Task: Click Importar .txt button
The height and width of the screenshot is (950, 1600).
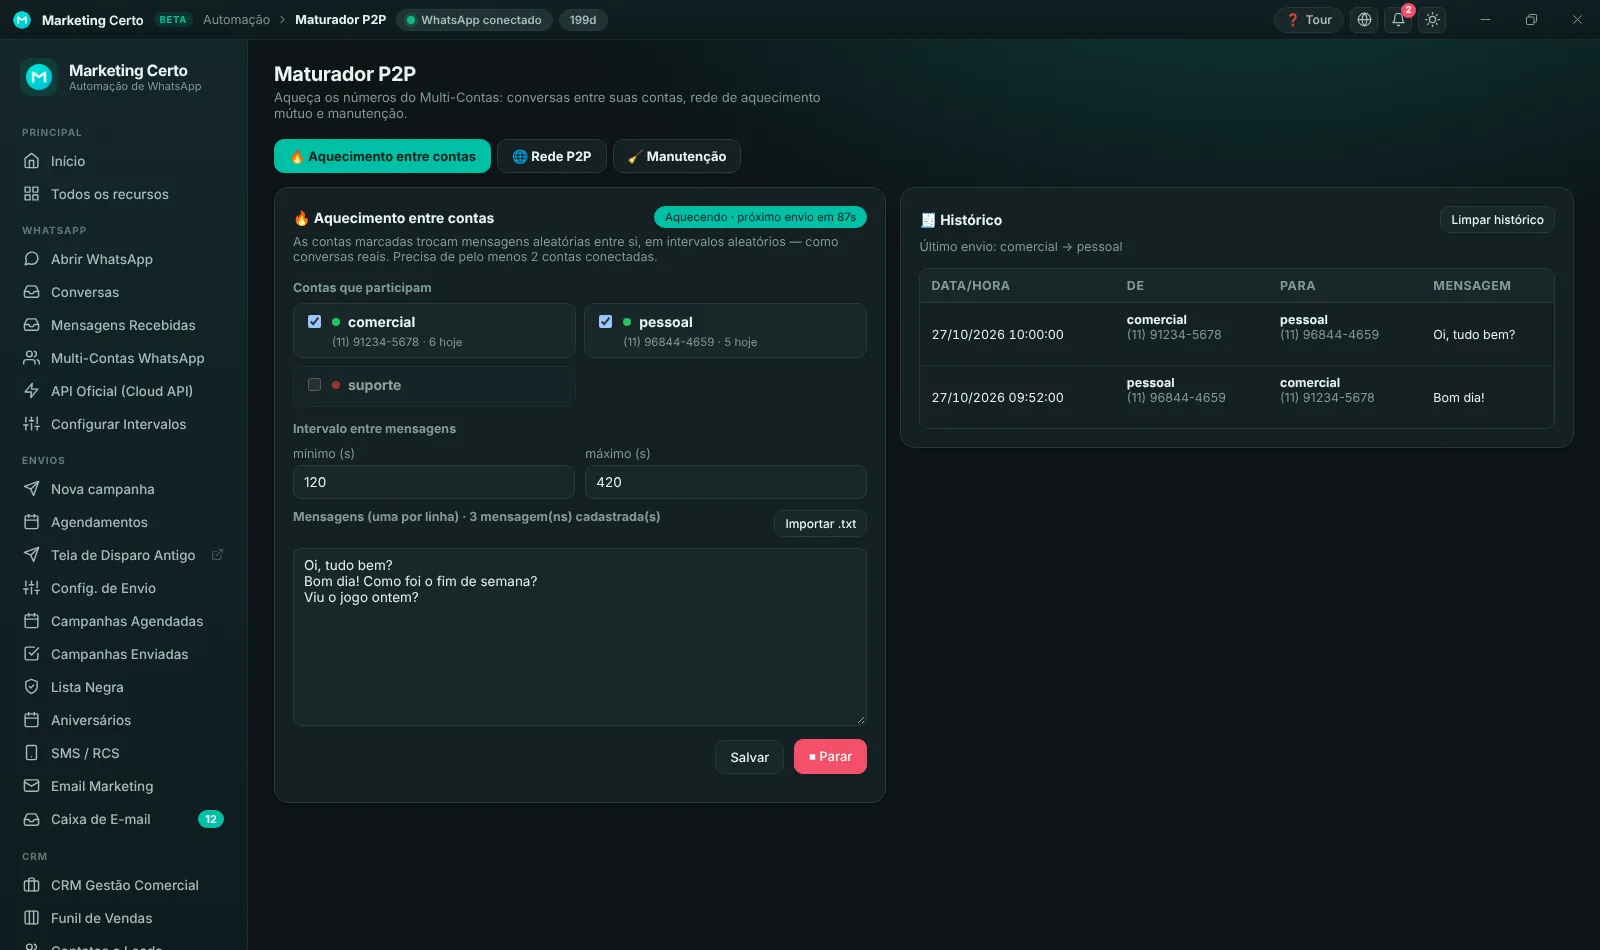Action: coord(820,524)
